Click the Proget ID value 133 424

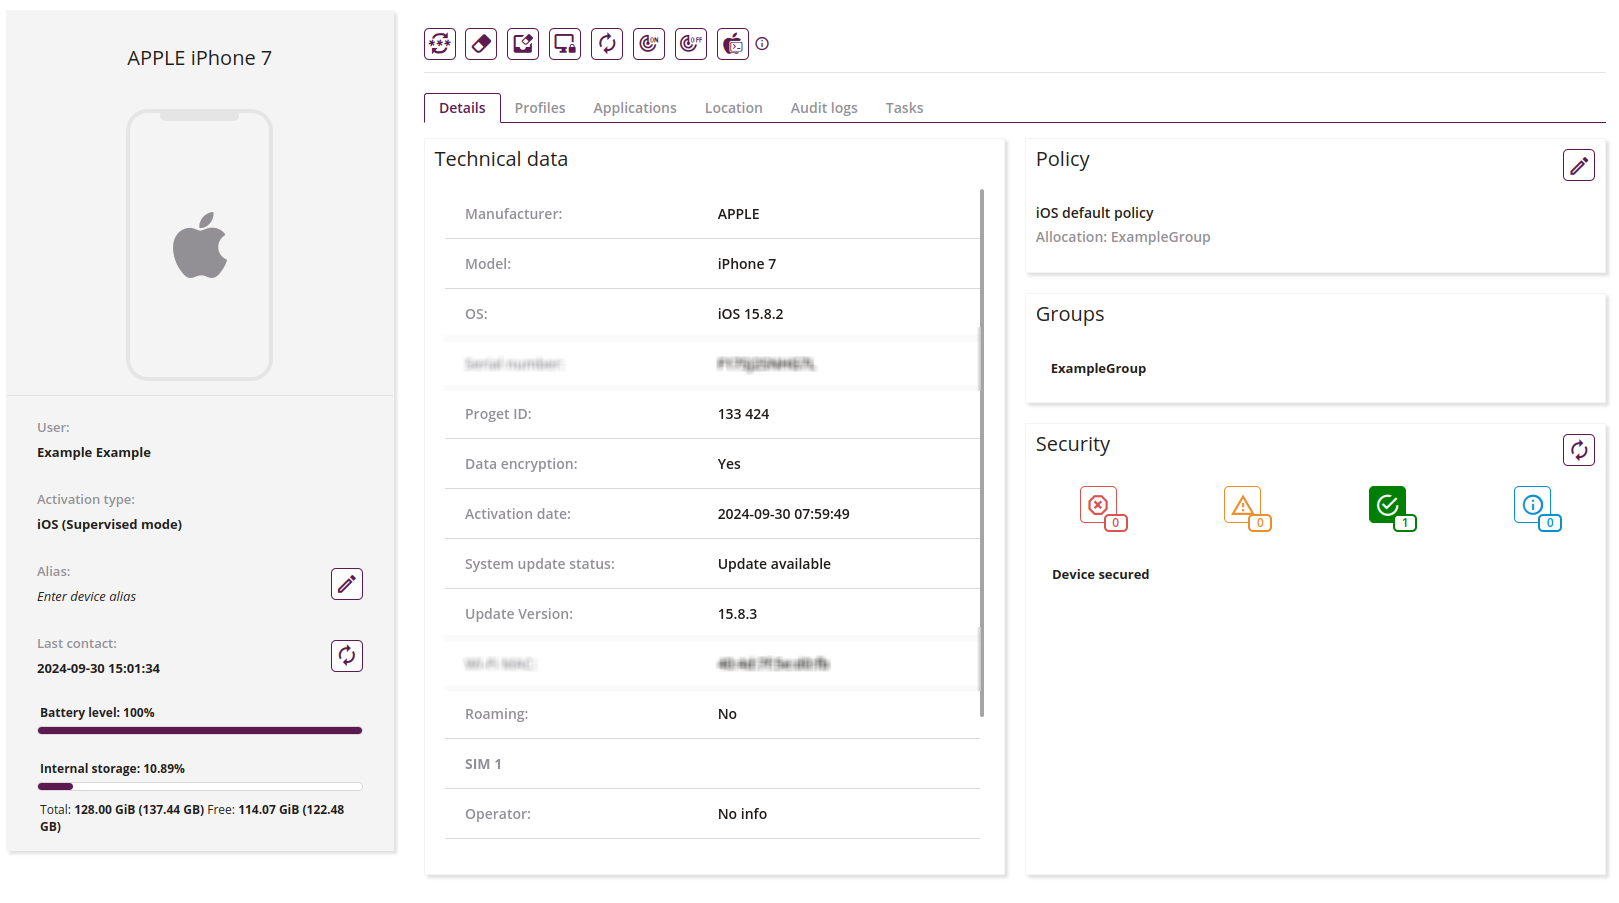pyautogui.click(x=743, y=414)
